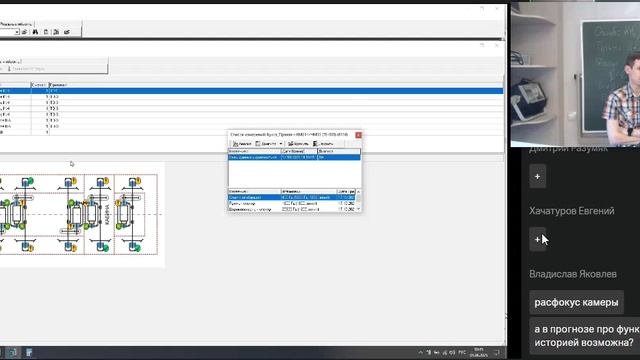This screenshot has width=640, height=360.
Task: Click the scroll-up arrow of dialog's lower list
Action: [358, 191]
